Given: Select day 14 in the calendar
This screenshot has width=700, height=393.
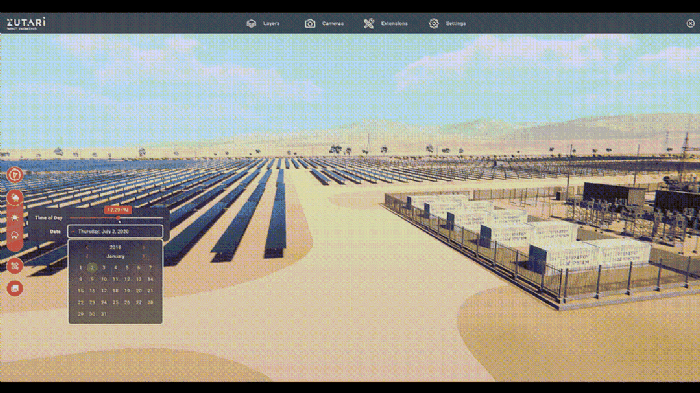Looking at the screenshot, I should pos(150,279).
